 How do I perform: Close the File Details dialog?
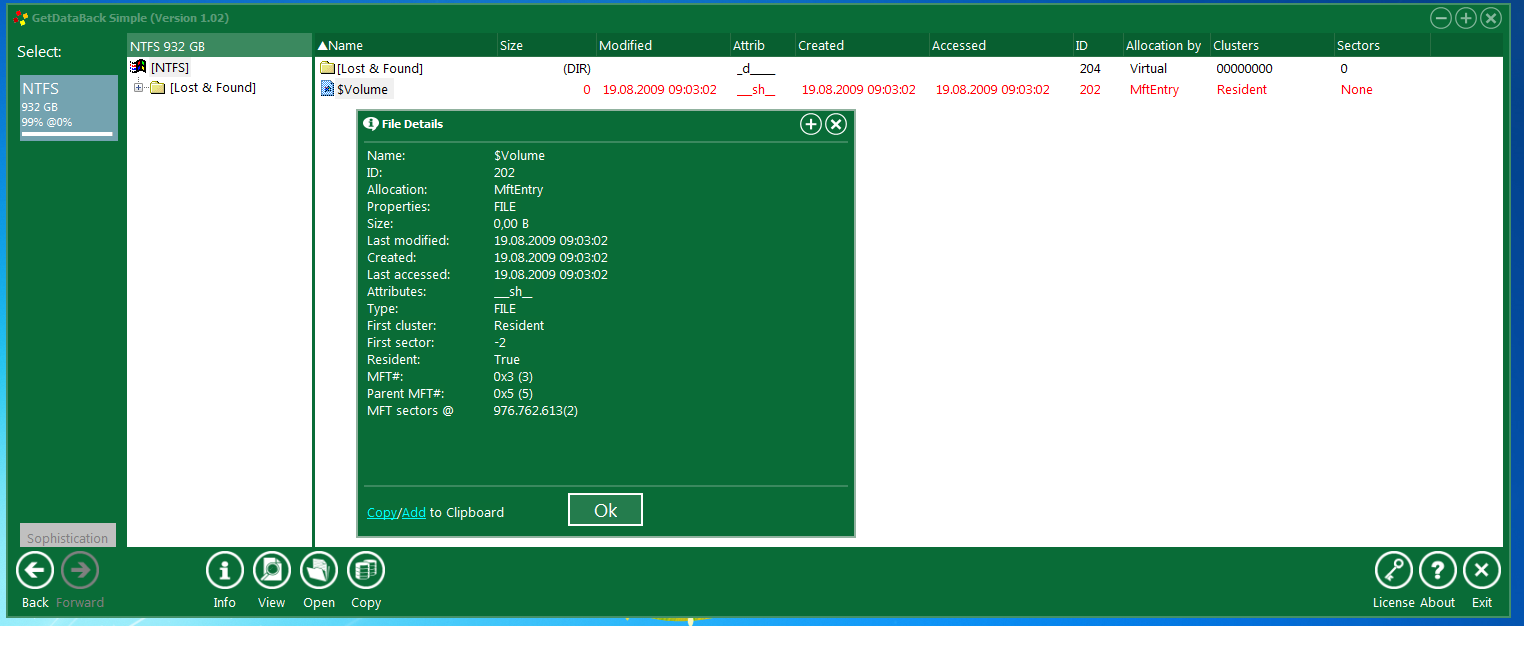836,124
